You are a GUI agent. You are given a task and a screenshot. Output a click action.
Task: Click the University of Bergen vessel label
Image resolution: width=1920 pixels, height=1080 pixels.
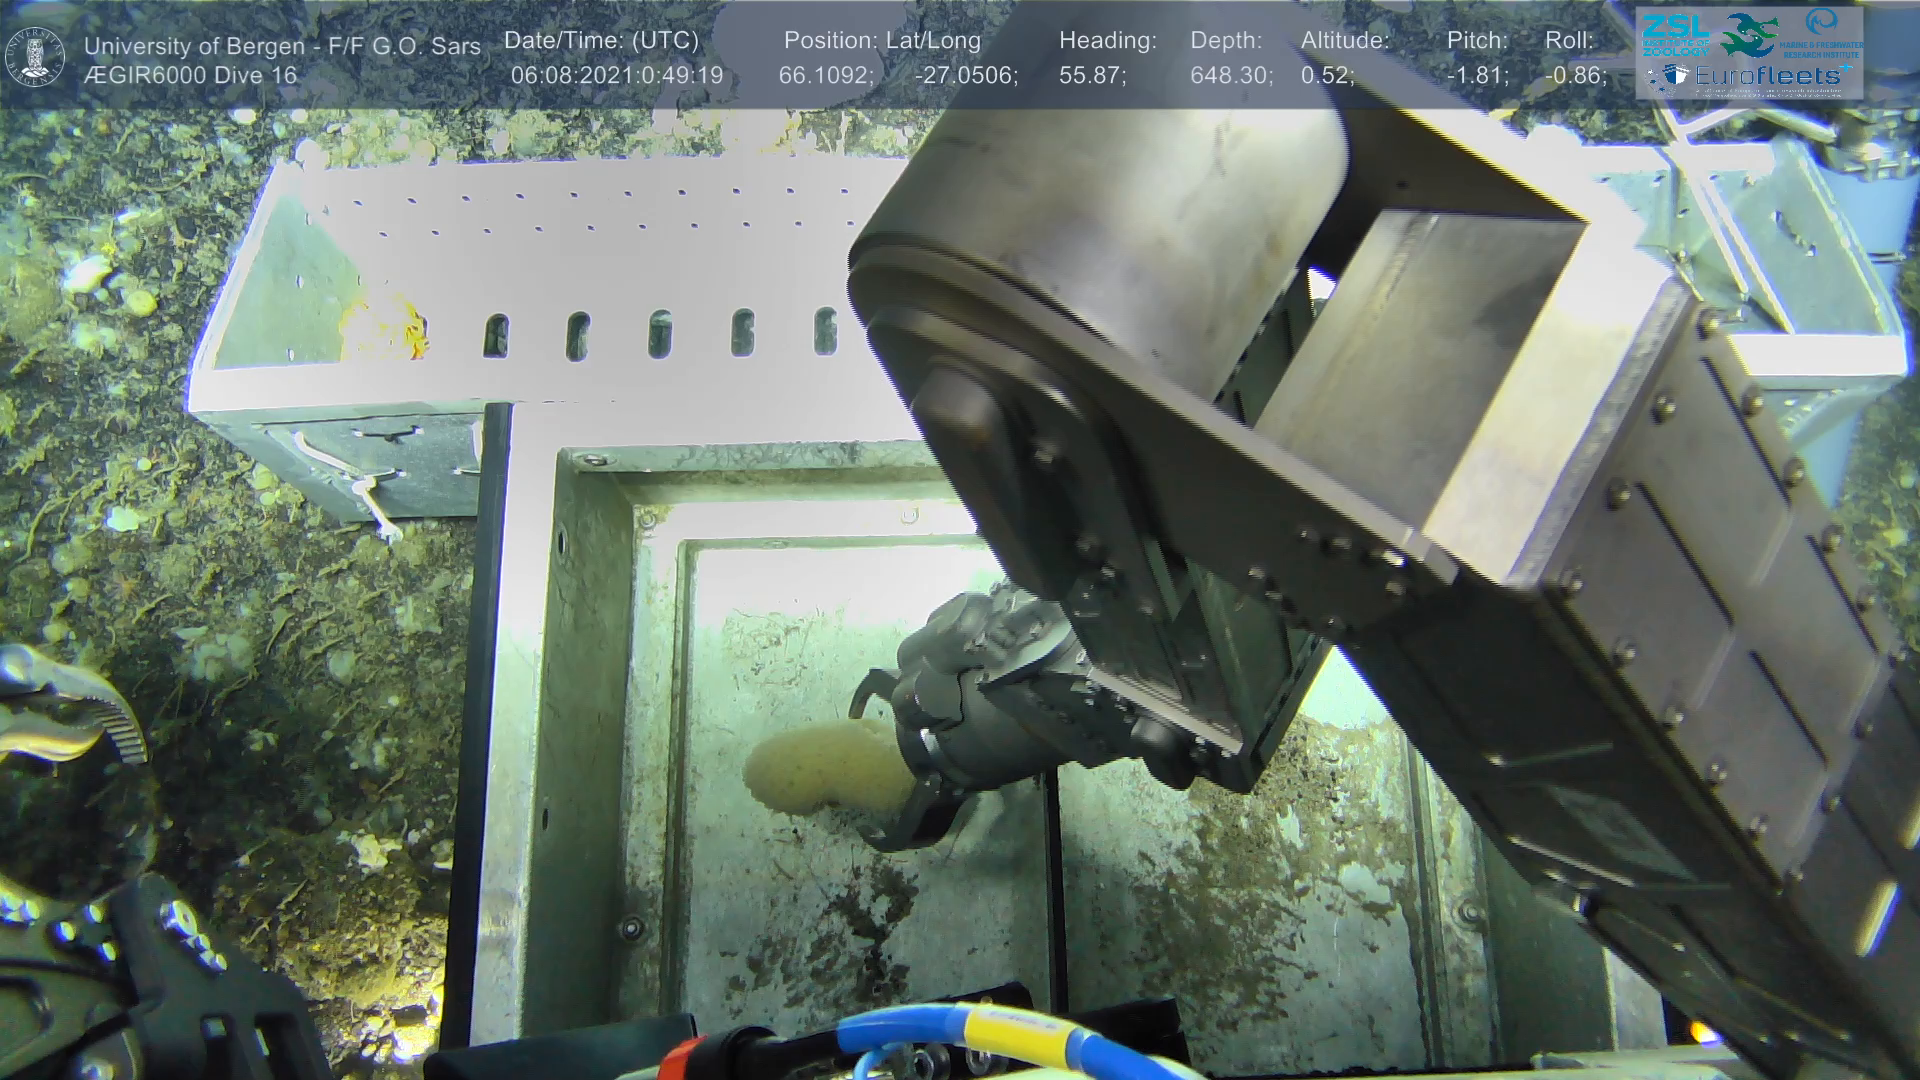pos(282,46)
